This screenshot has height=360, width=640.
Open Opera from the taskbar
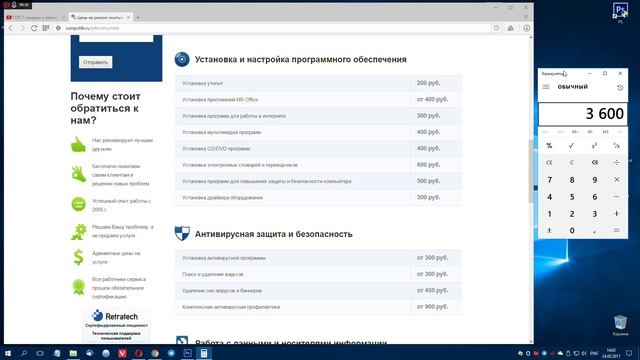(138, 353)
